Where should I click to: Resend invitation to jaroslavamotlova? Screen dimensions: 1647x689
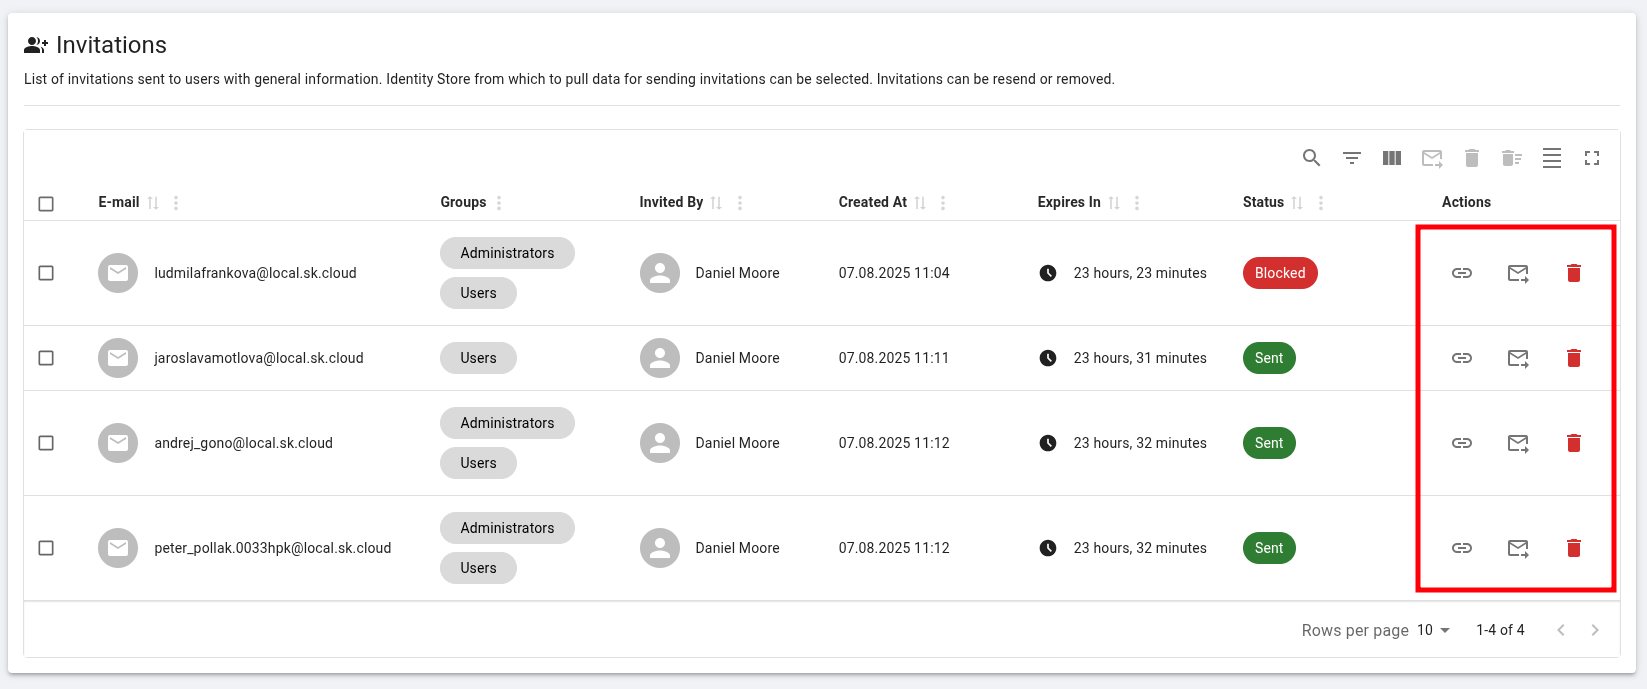point(1517,358)
